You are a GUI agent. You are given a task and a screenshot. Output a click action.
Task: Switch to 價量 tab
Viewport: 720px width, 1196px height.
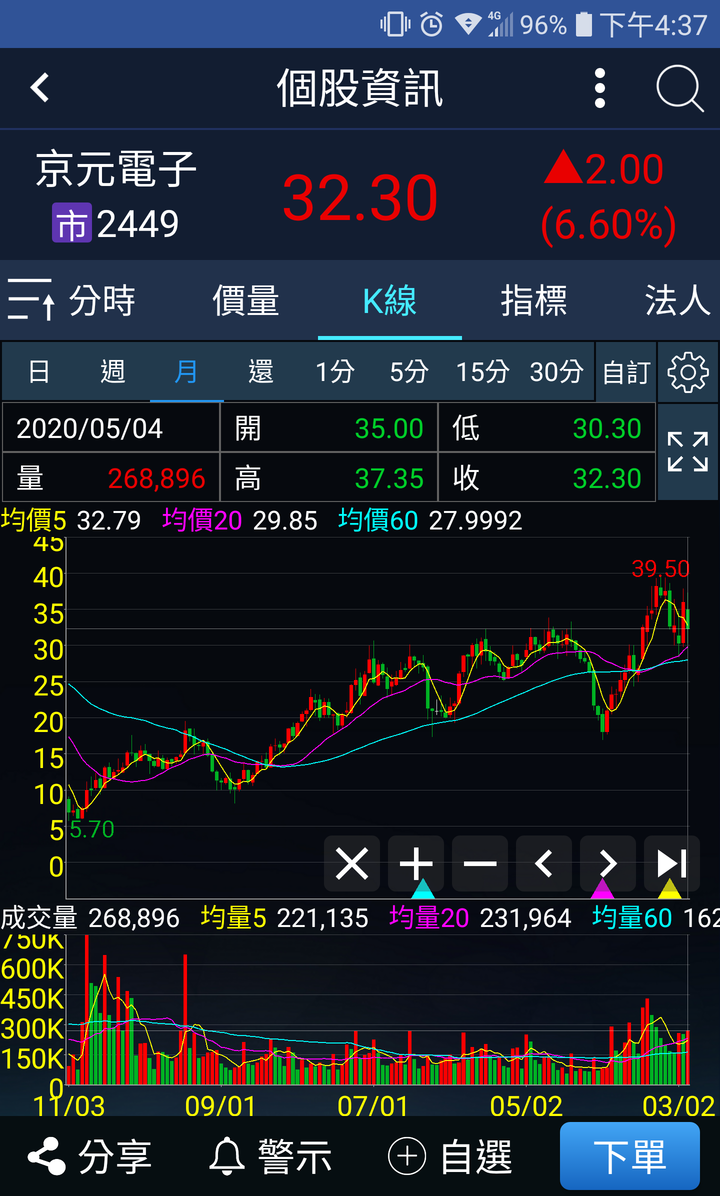click(246, 301)
